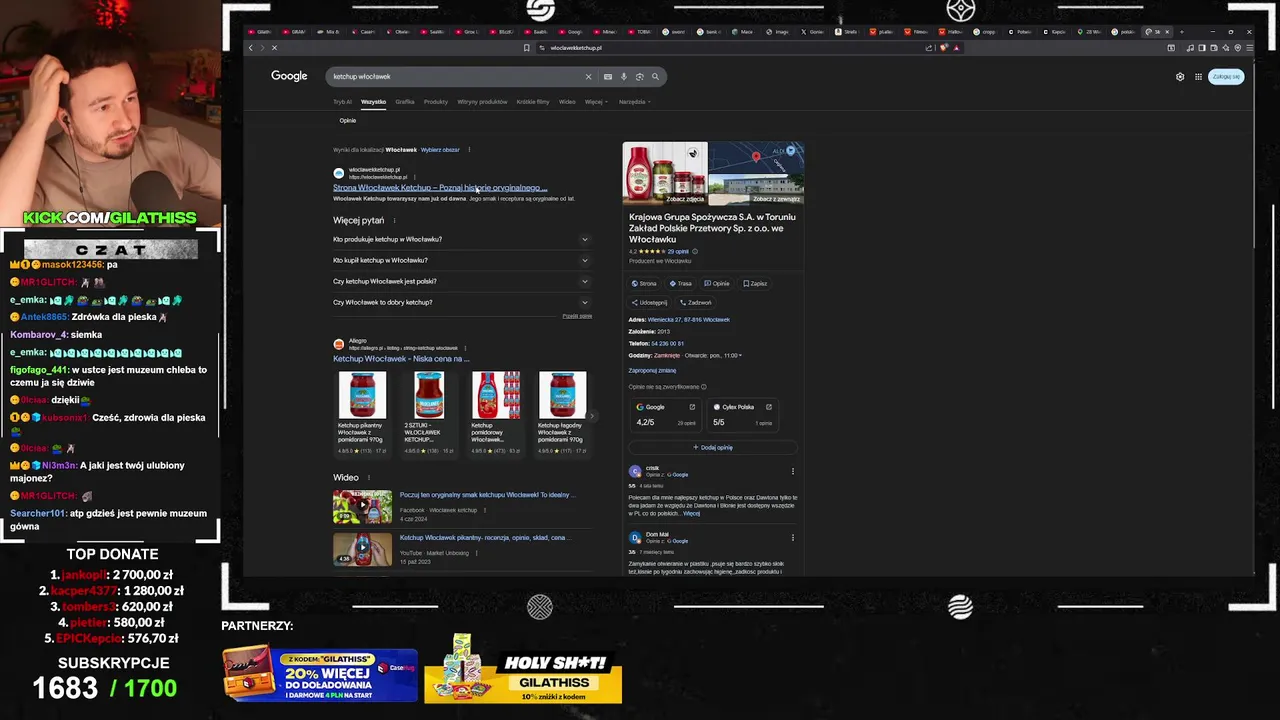This screenshot has width=1280, height=720.
Task: Search by image with the lens icon
Action: point(639,76)
